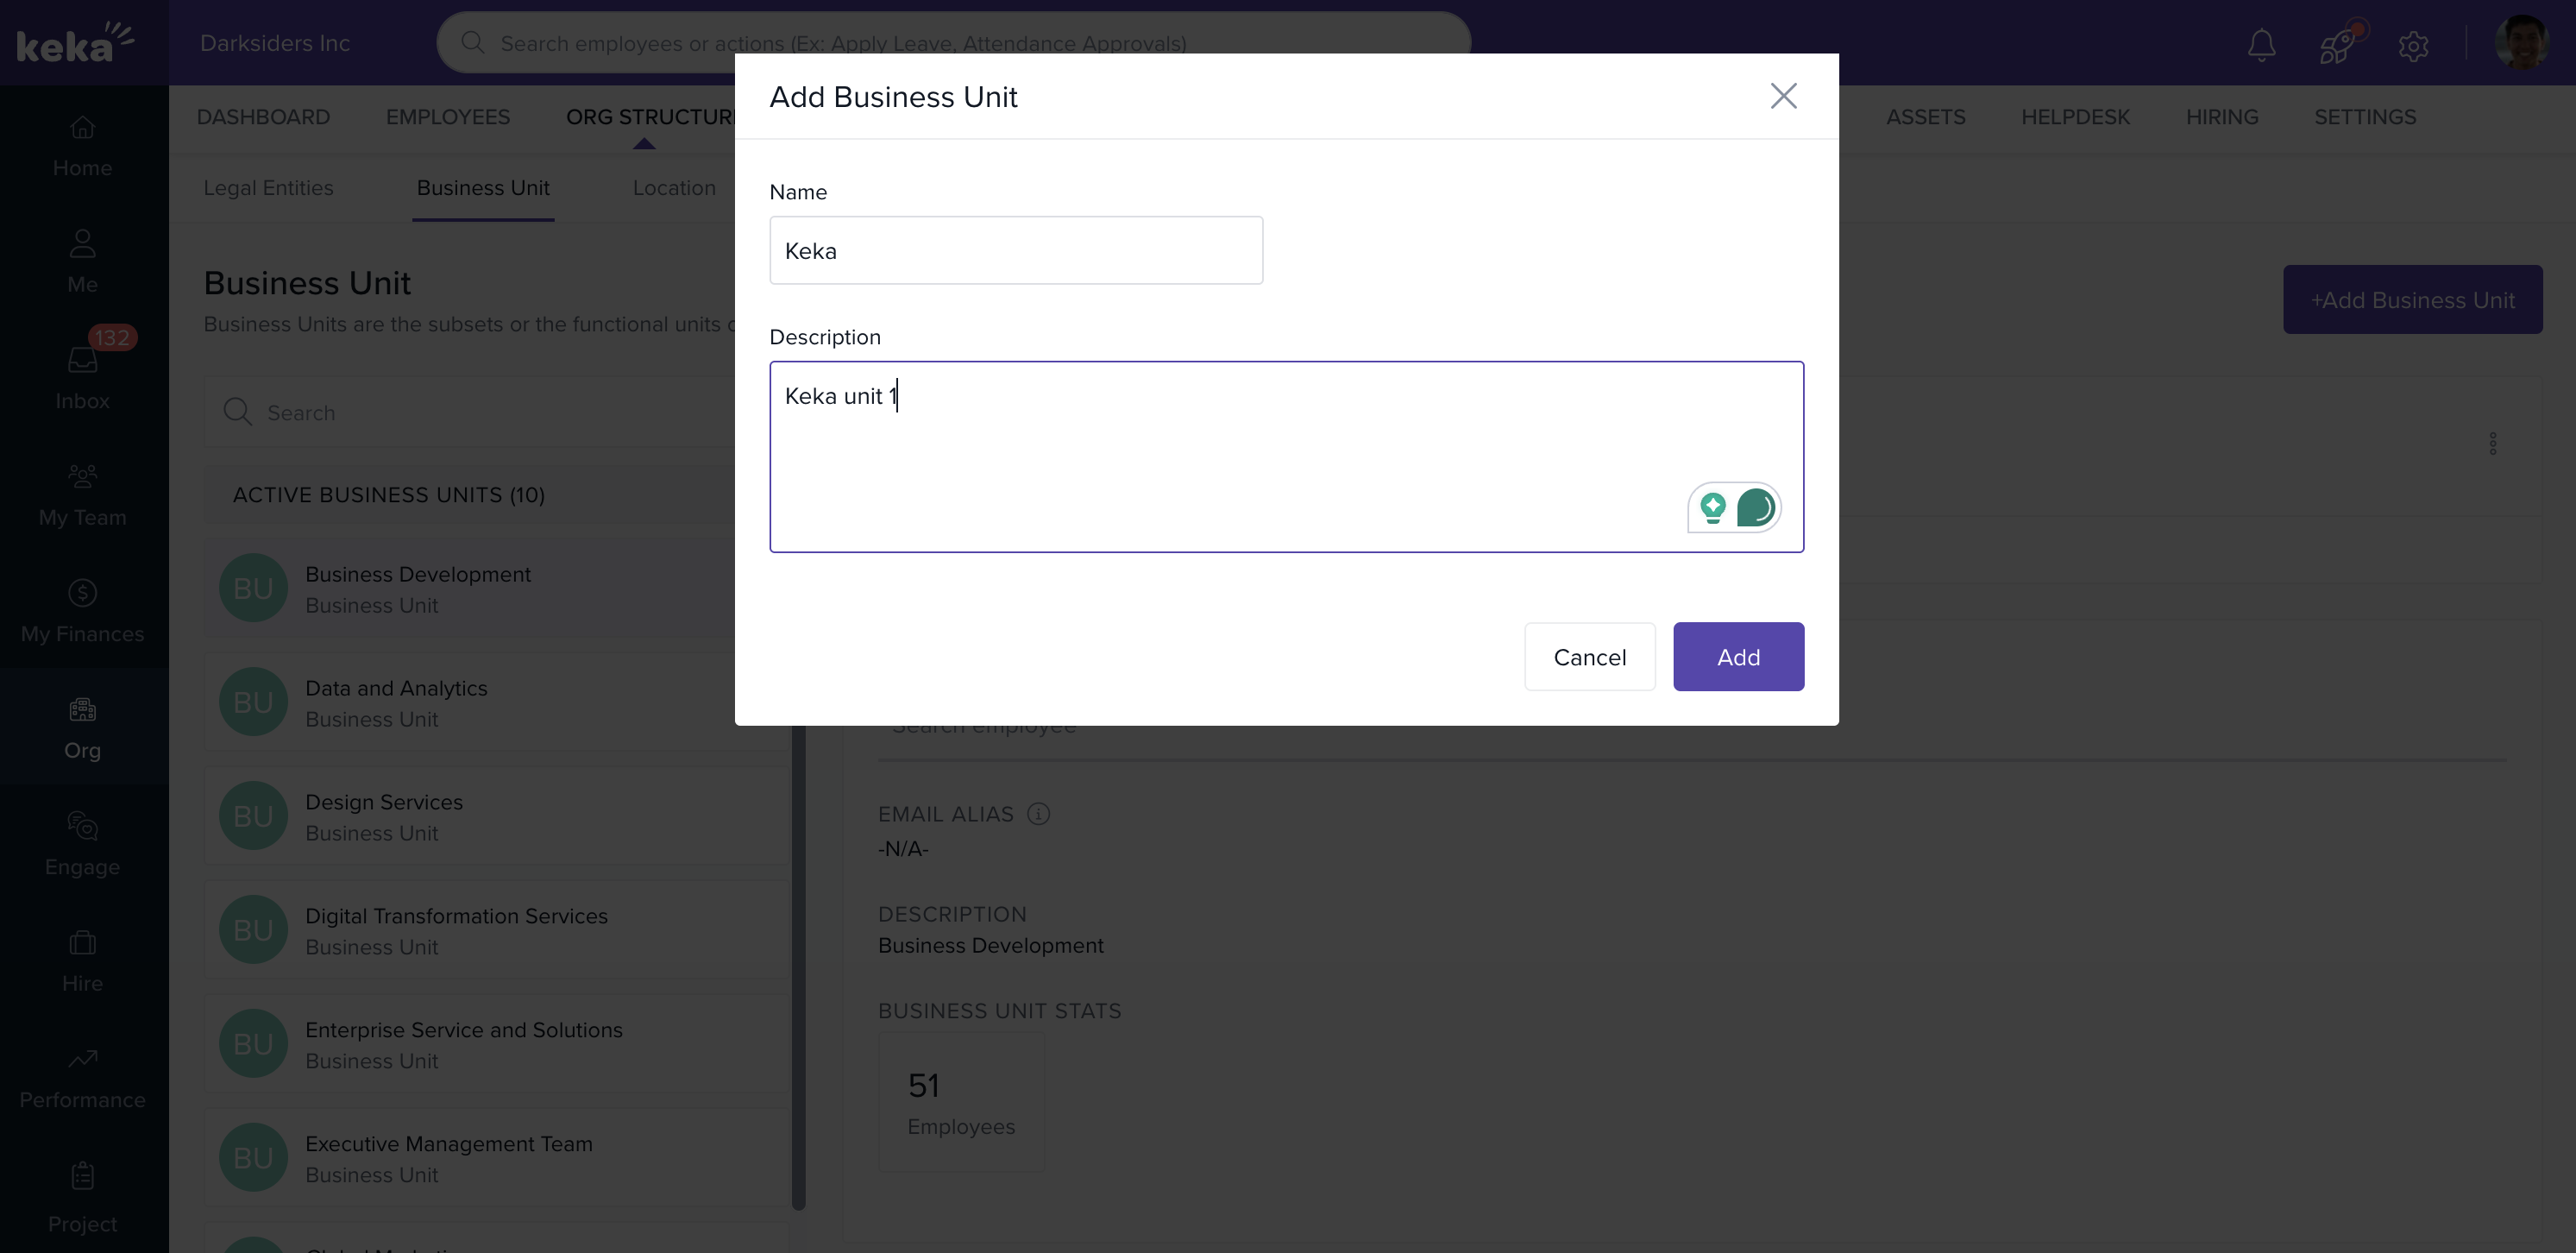
Task: Open Inbox in the sidebar
Action: [x=82, y=376]
